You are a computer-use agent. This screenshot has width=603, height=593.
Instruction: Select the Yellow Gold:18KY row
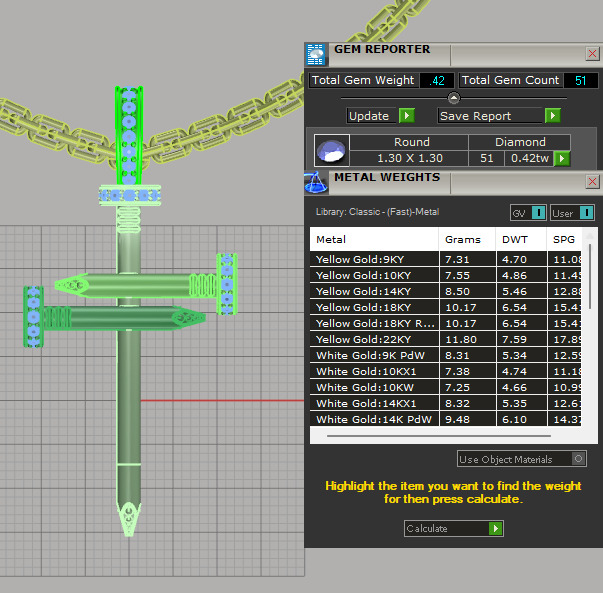tap(445, 307)
